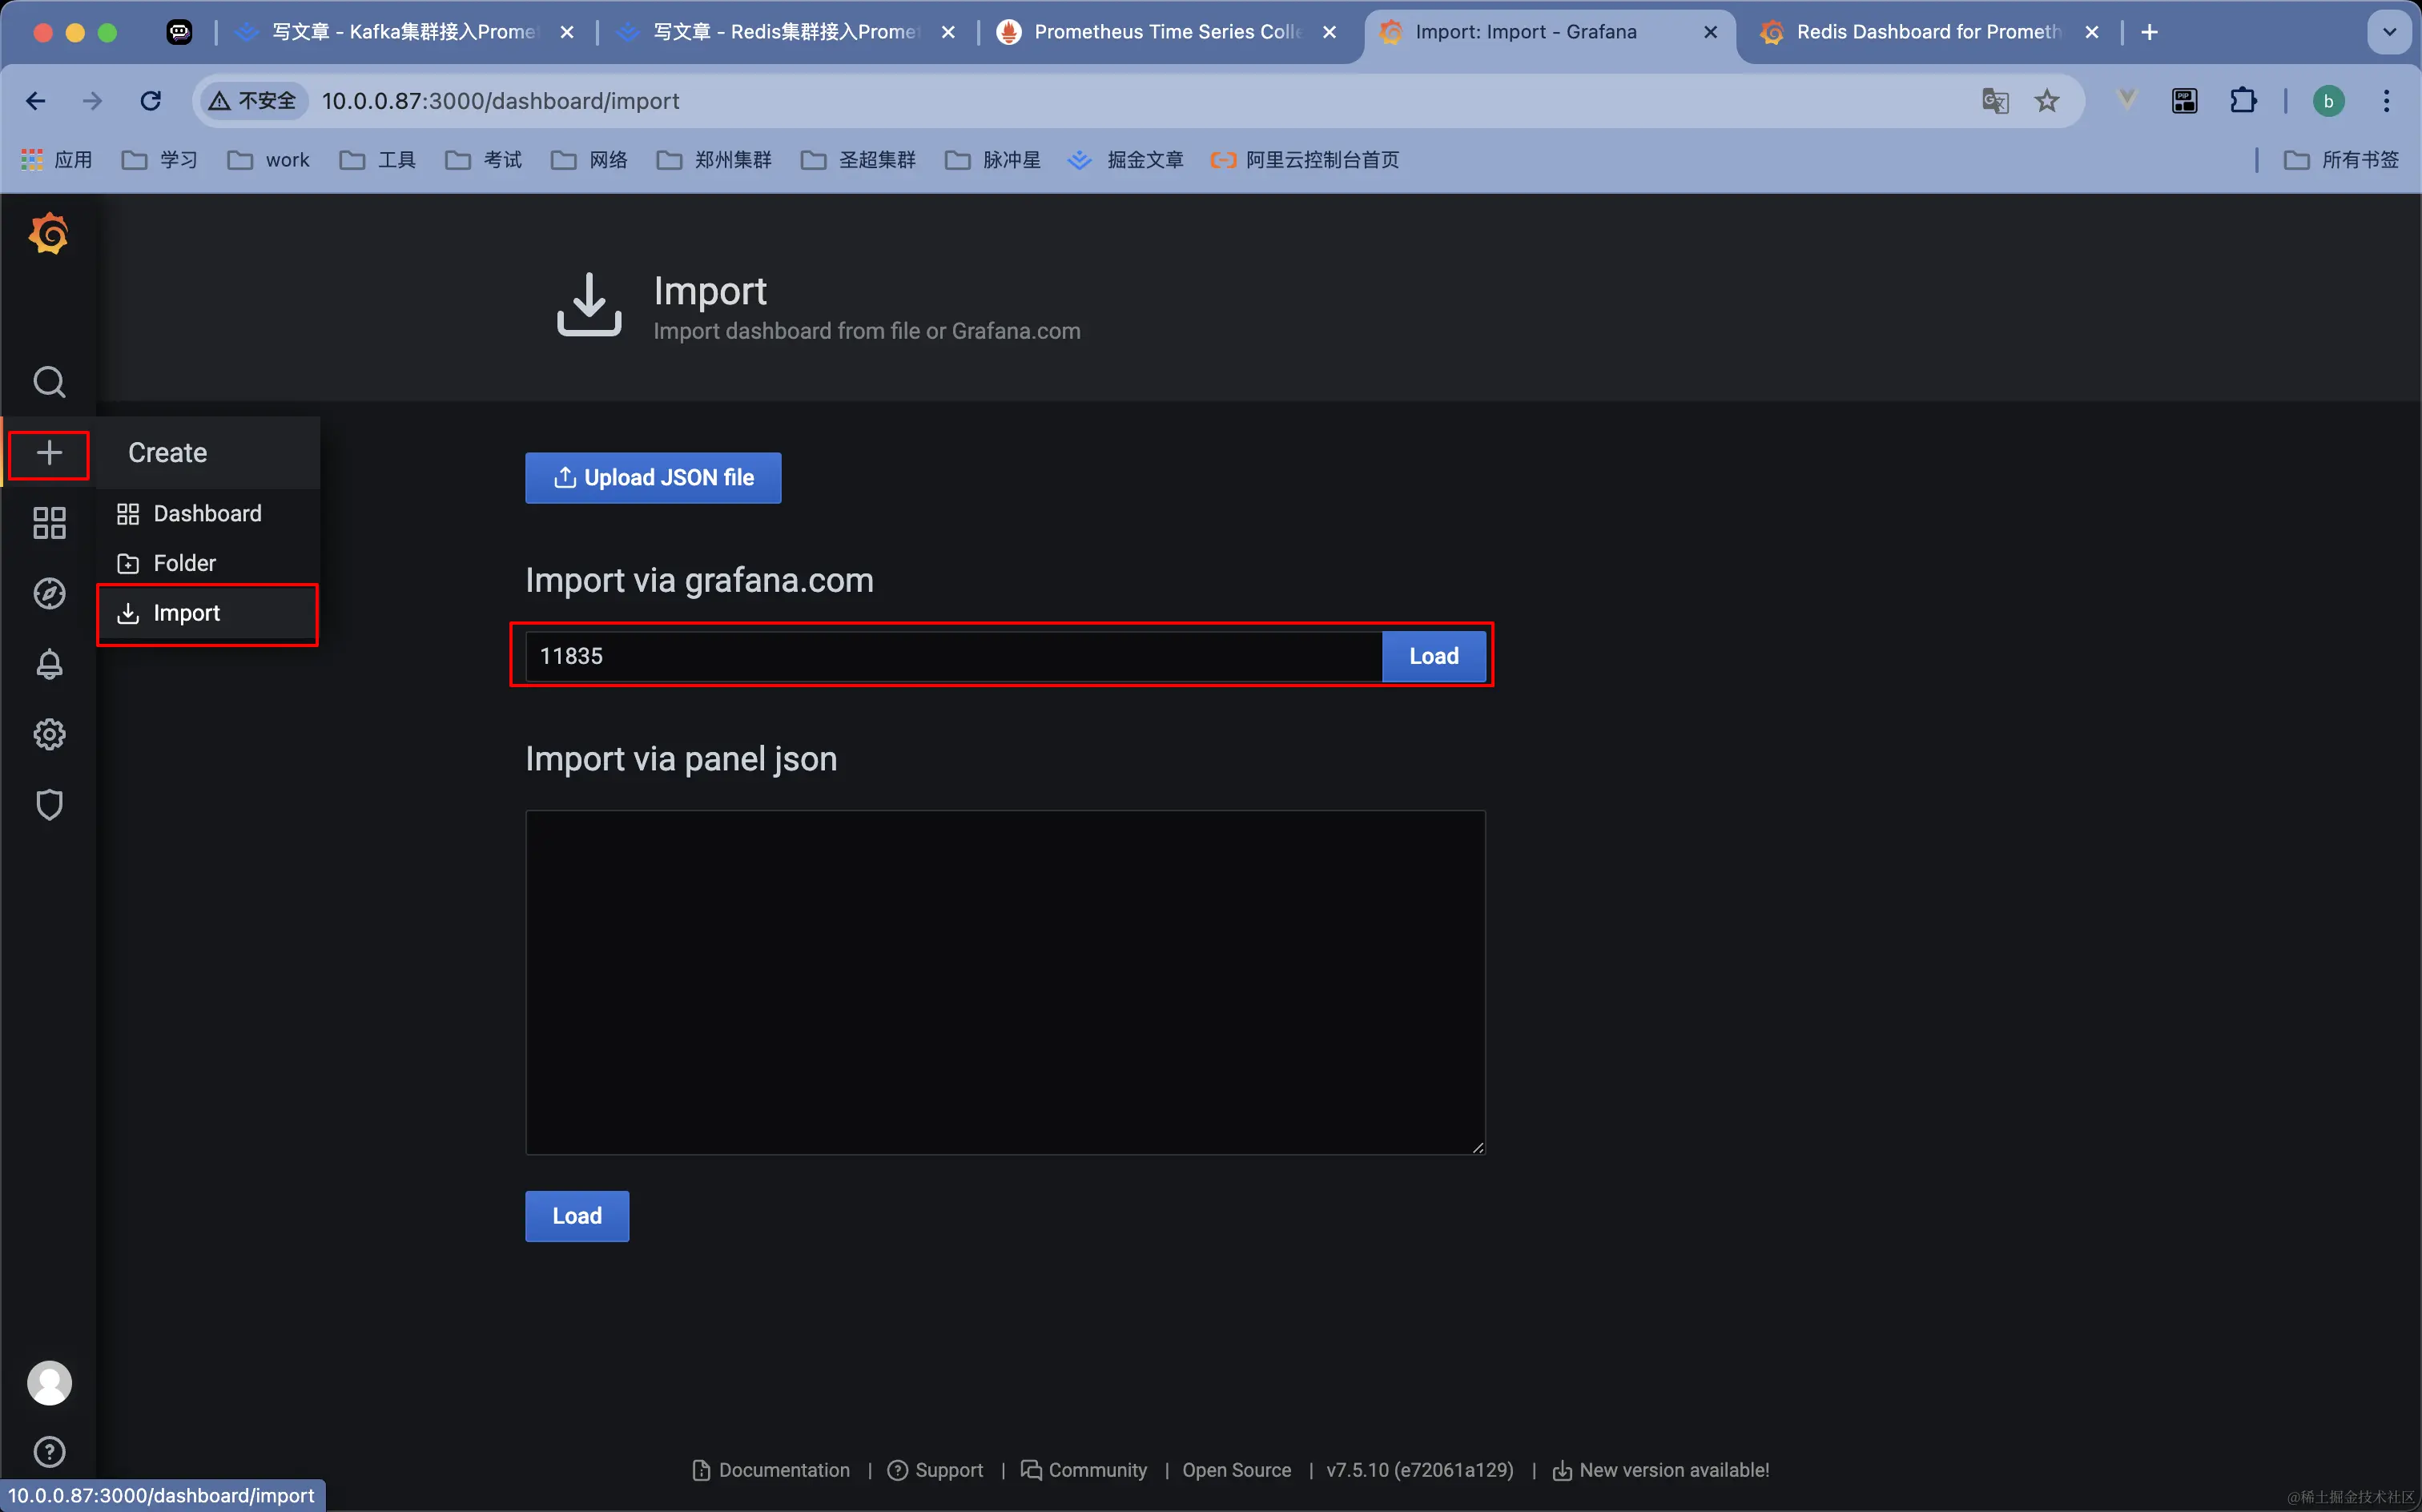Open the Explore compass icon

click(x=49, y=593)
